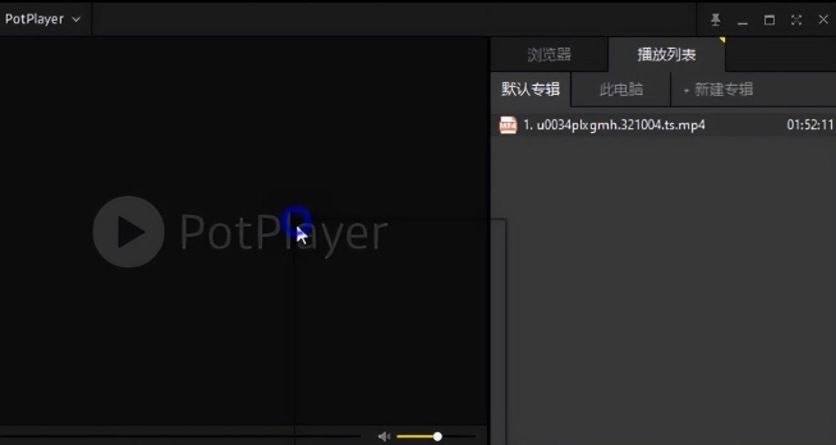The width and height of the screenshot is (836, 445).
Task: Switch to the 浏览器 tab
Action: [x=549, y=54]
